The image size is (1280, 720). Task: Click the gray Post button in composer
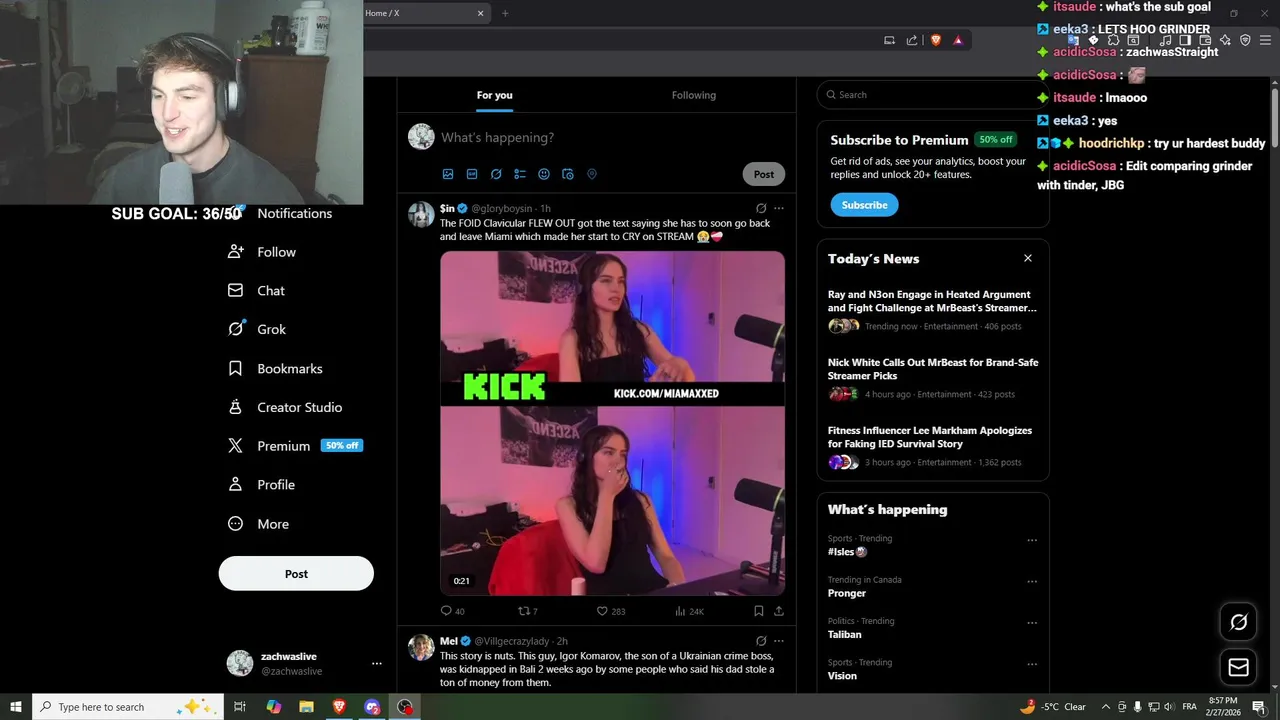tap(764, 174)
